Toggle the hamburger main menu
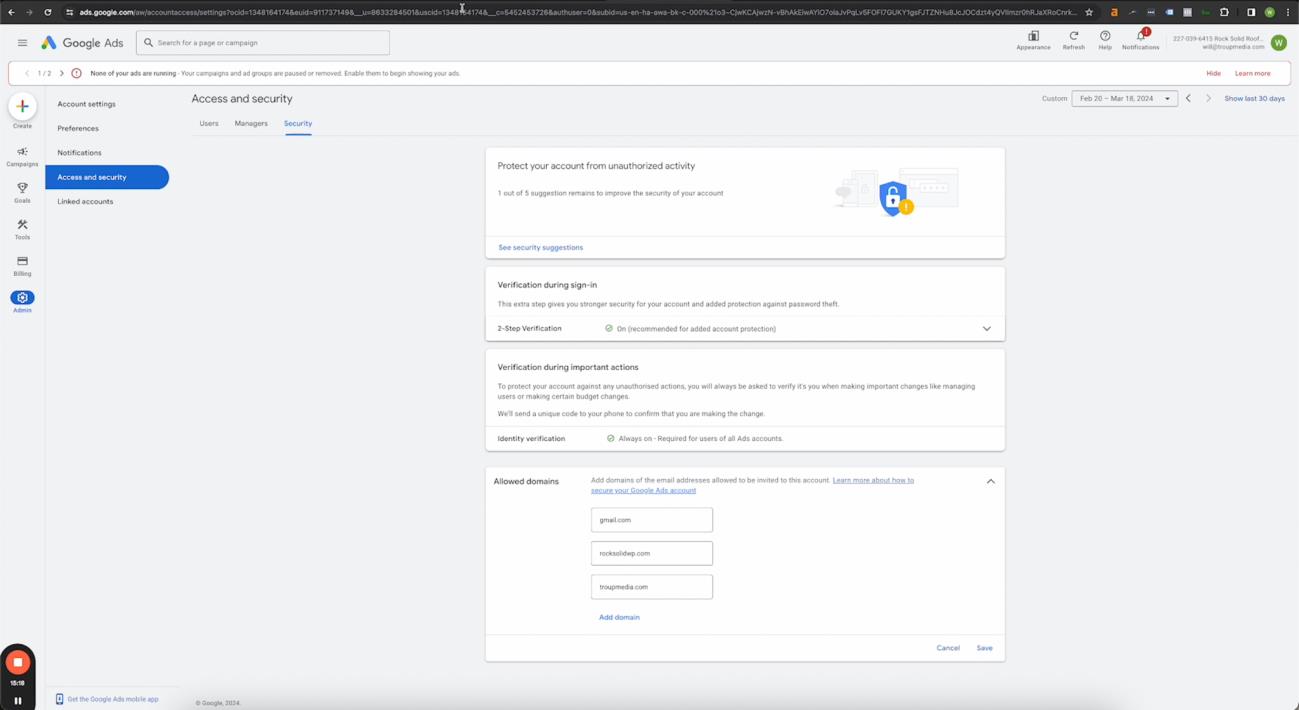The width and height of the screenshot is (1299, 710). [x=22, y=43]
